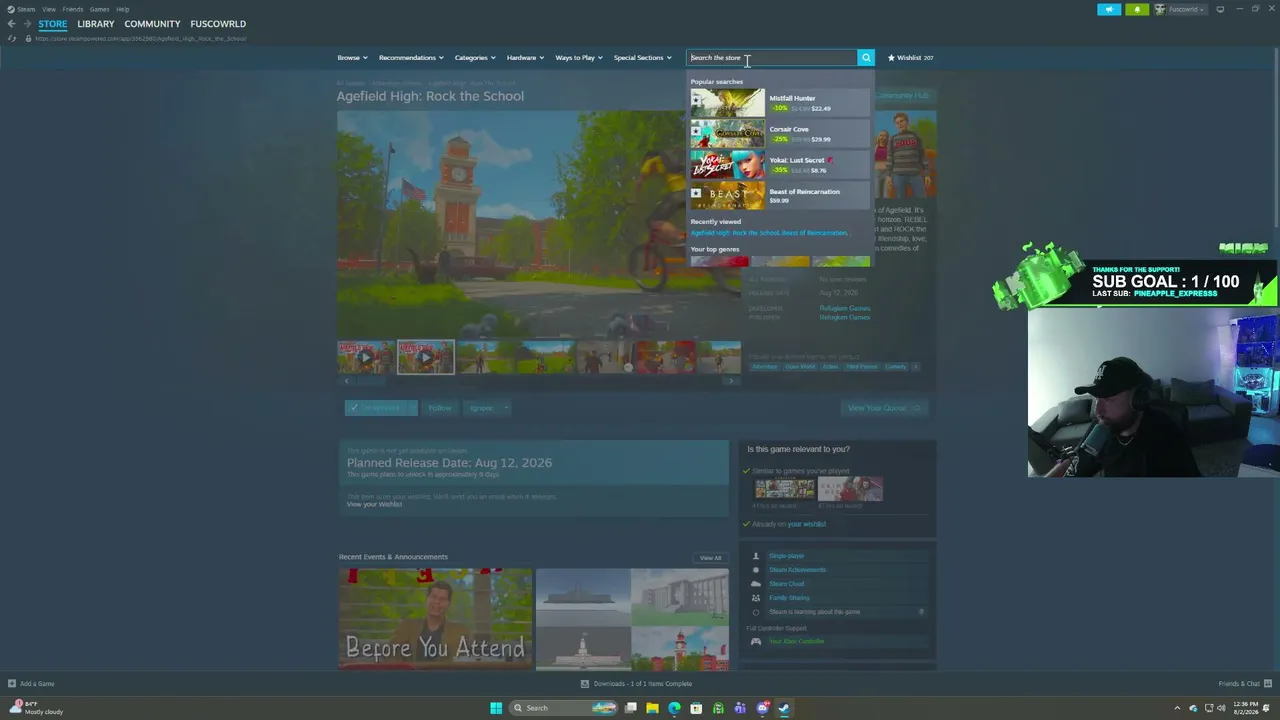Click the Steam Cloud feature icon
Viewport: 1280px width, 720px height.
pos(756,584)
